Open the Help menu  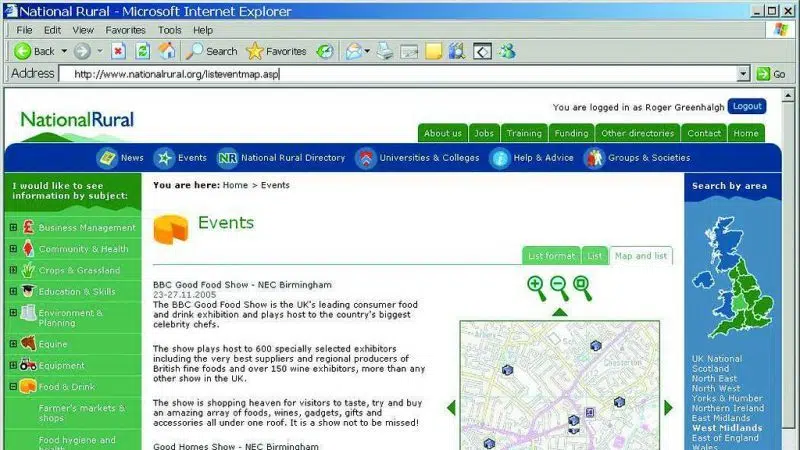pyautogui.click(x=203, y=30)
